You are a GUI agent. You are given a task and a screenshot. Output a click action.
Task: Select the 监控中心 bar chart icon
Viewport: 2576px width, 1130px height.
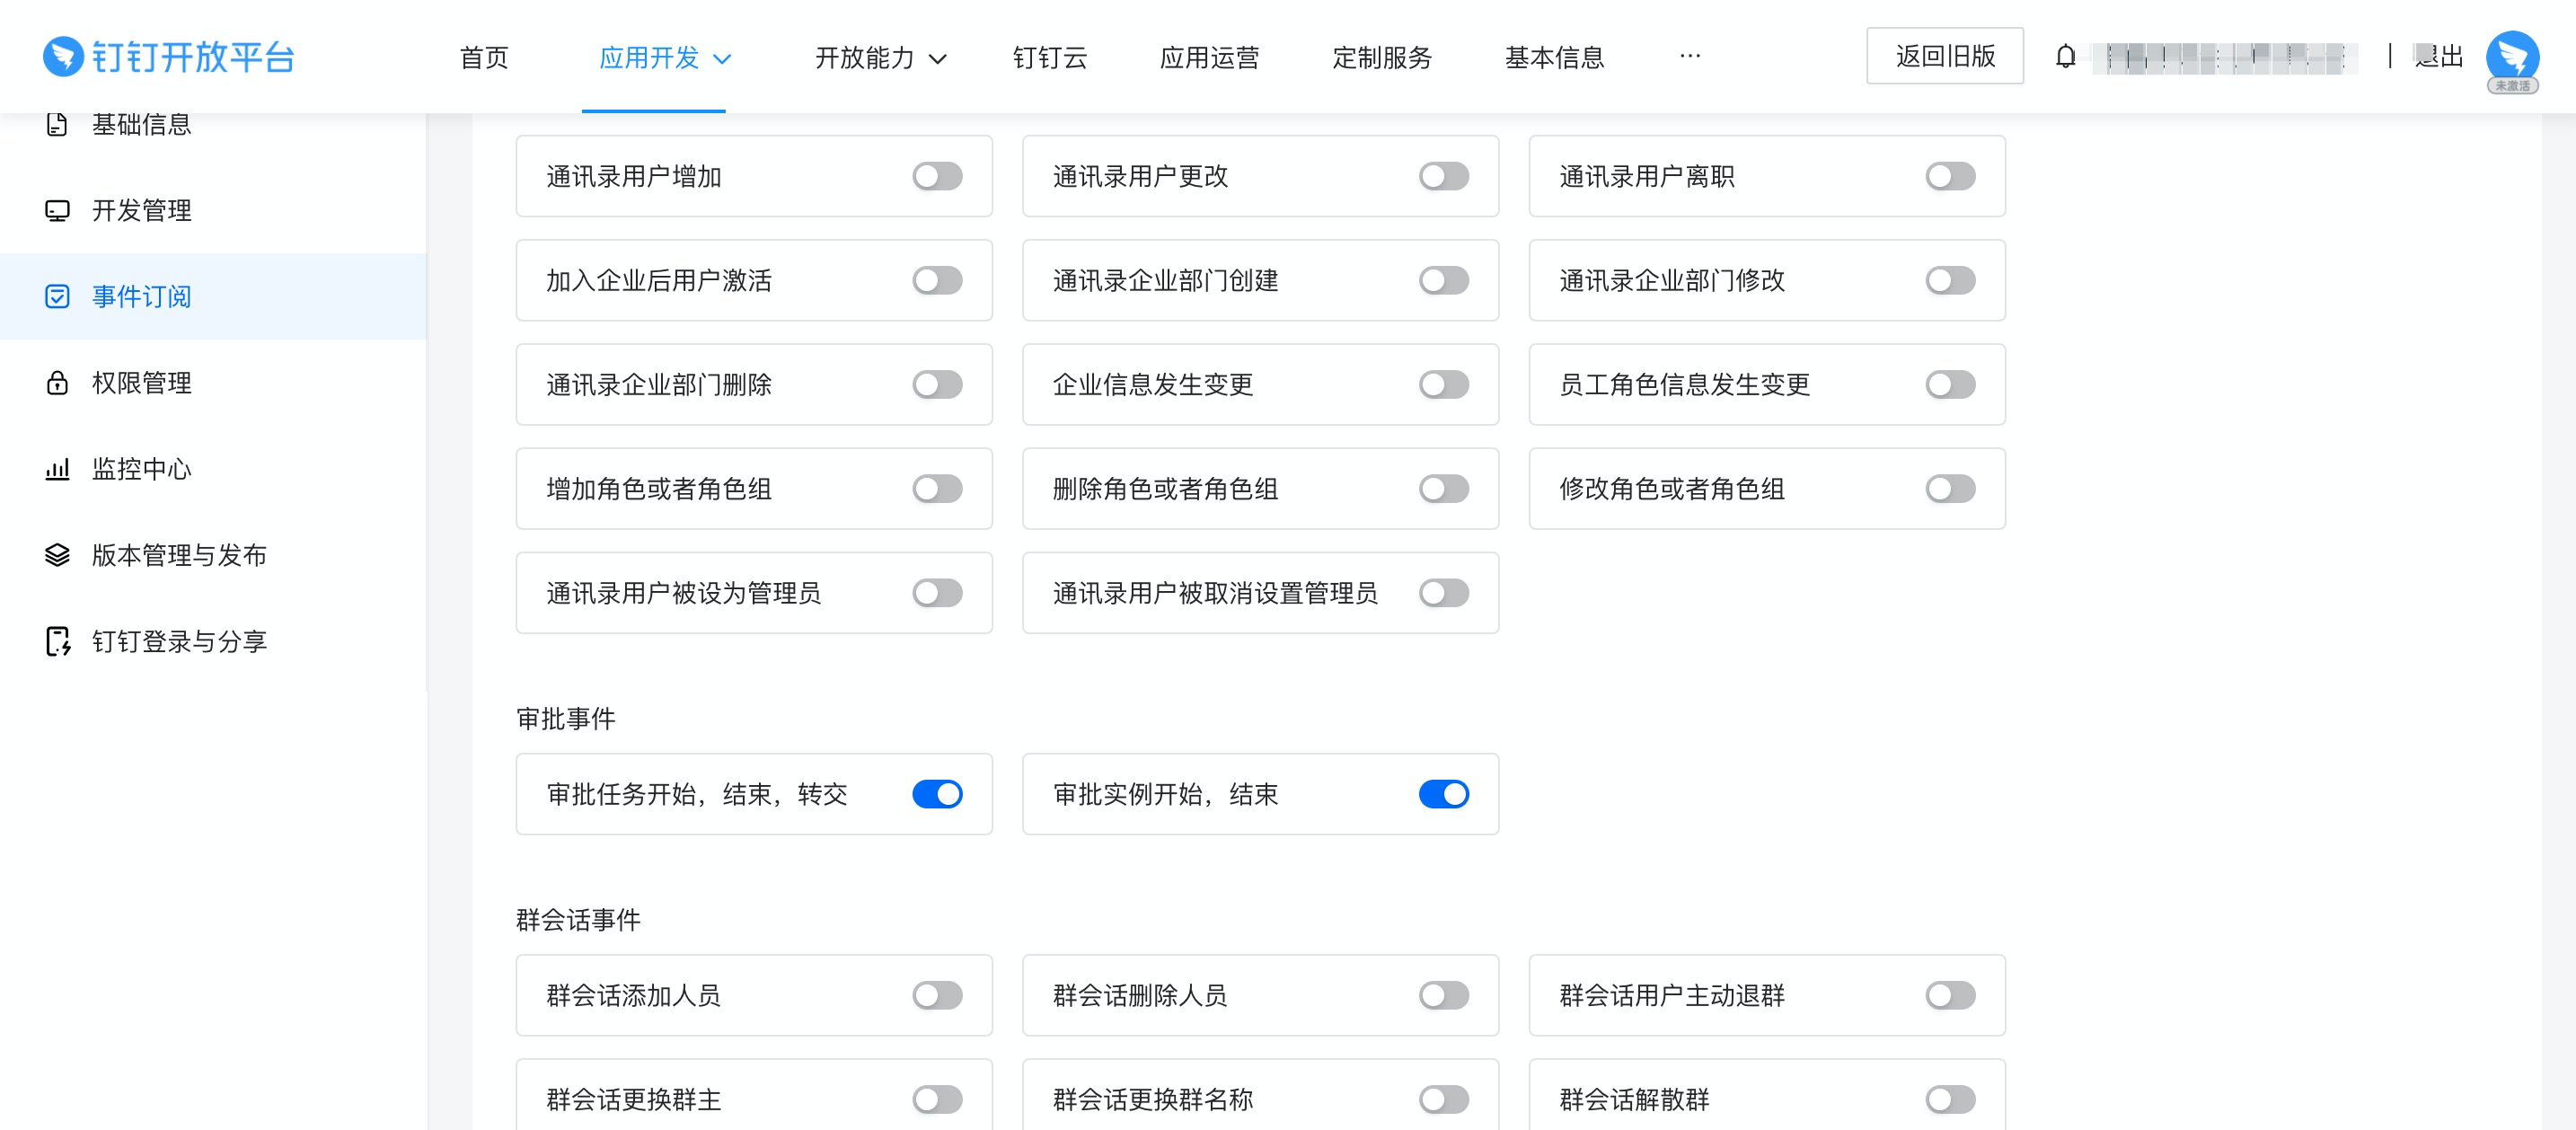[57, 469]
